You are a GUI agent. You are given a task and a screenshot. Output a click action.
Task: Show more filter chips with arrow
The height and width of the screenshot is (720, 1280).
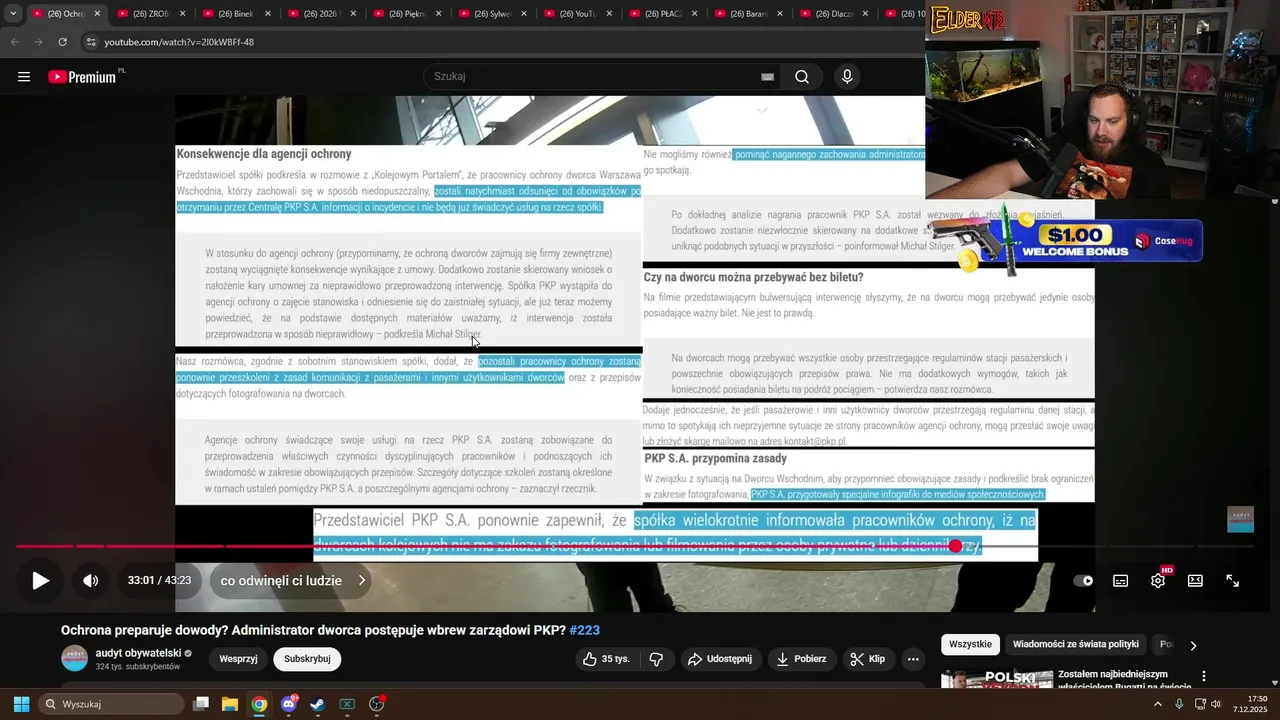pyautogui.click(x=1193, y=645)
